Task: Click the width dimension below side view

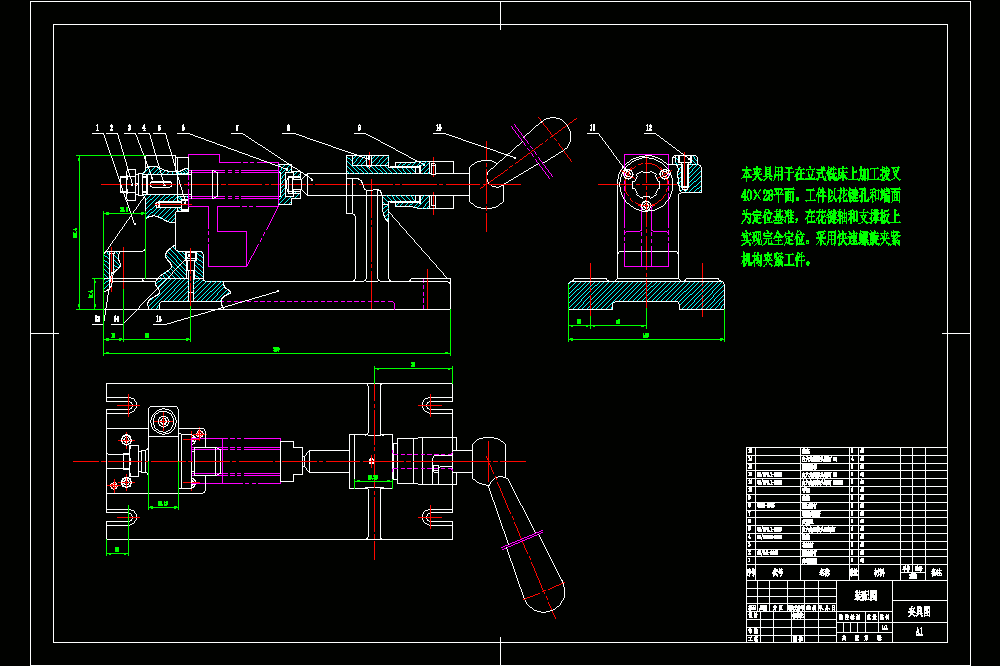Action: pyautogui.click(x=646, y=336)
